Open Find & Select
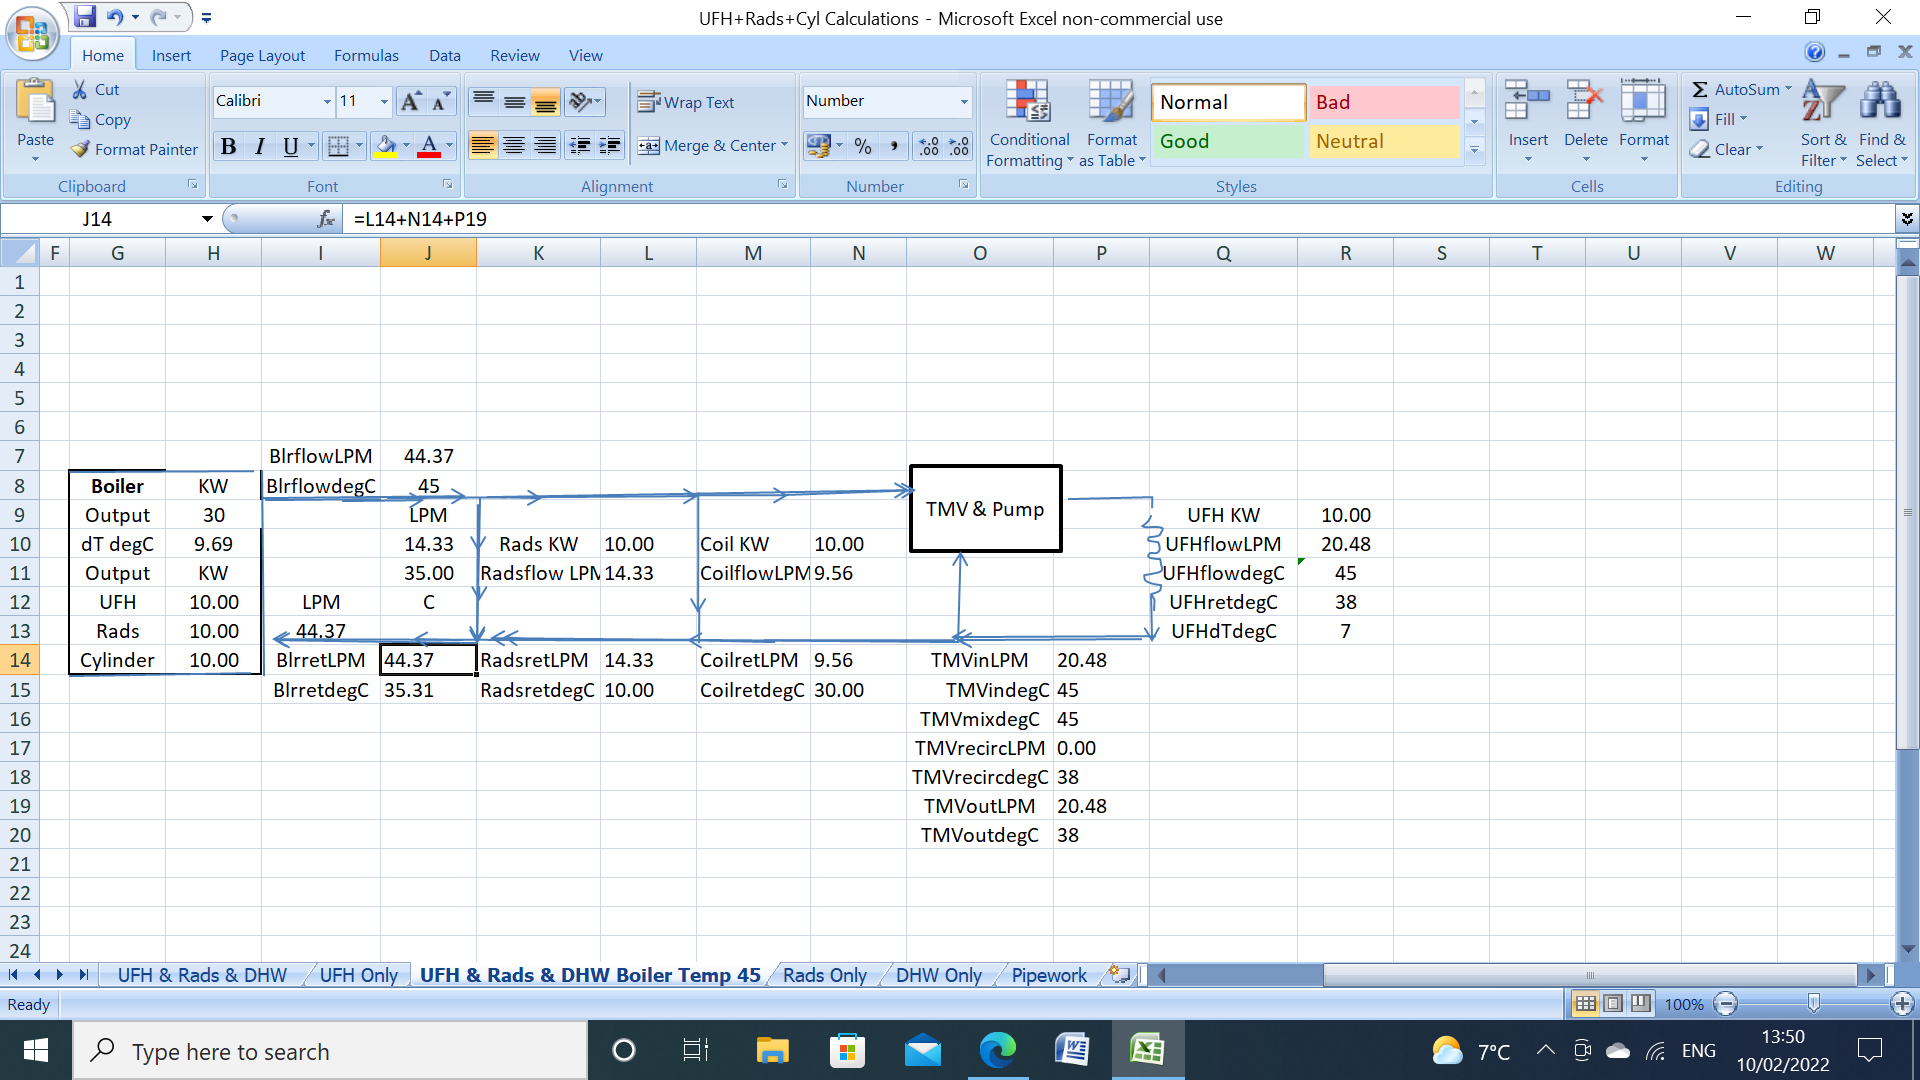The image size is (1920, 1080). point(1881,124)
